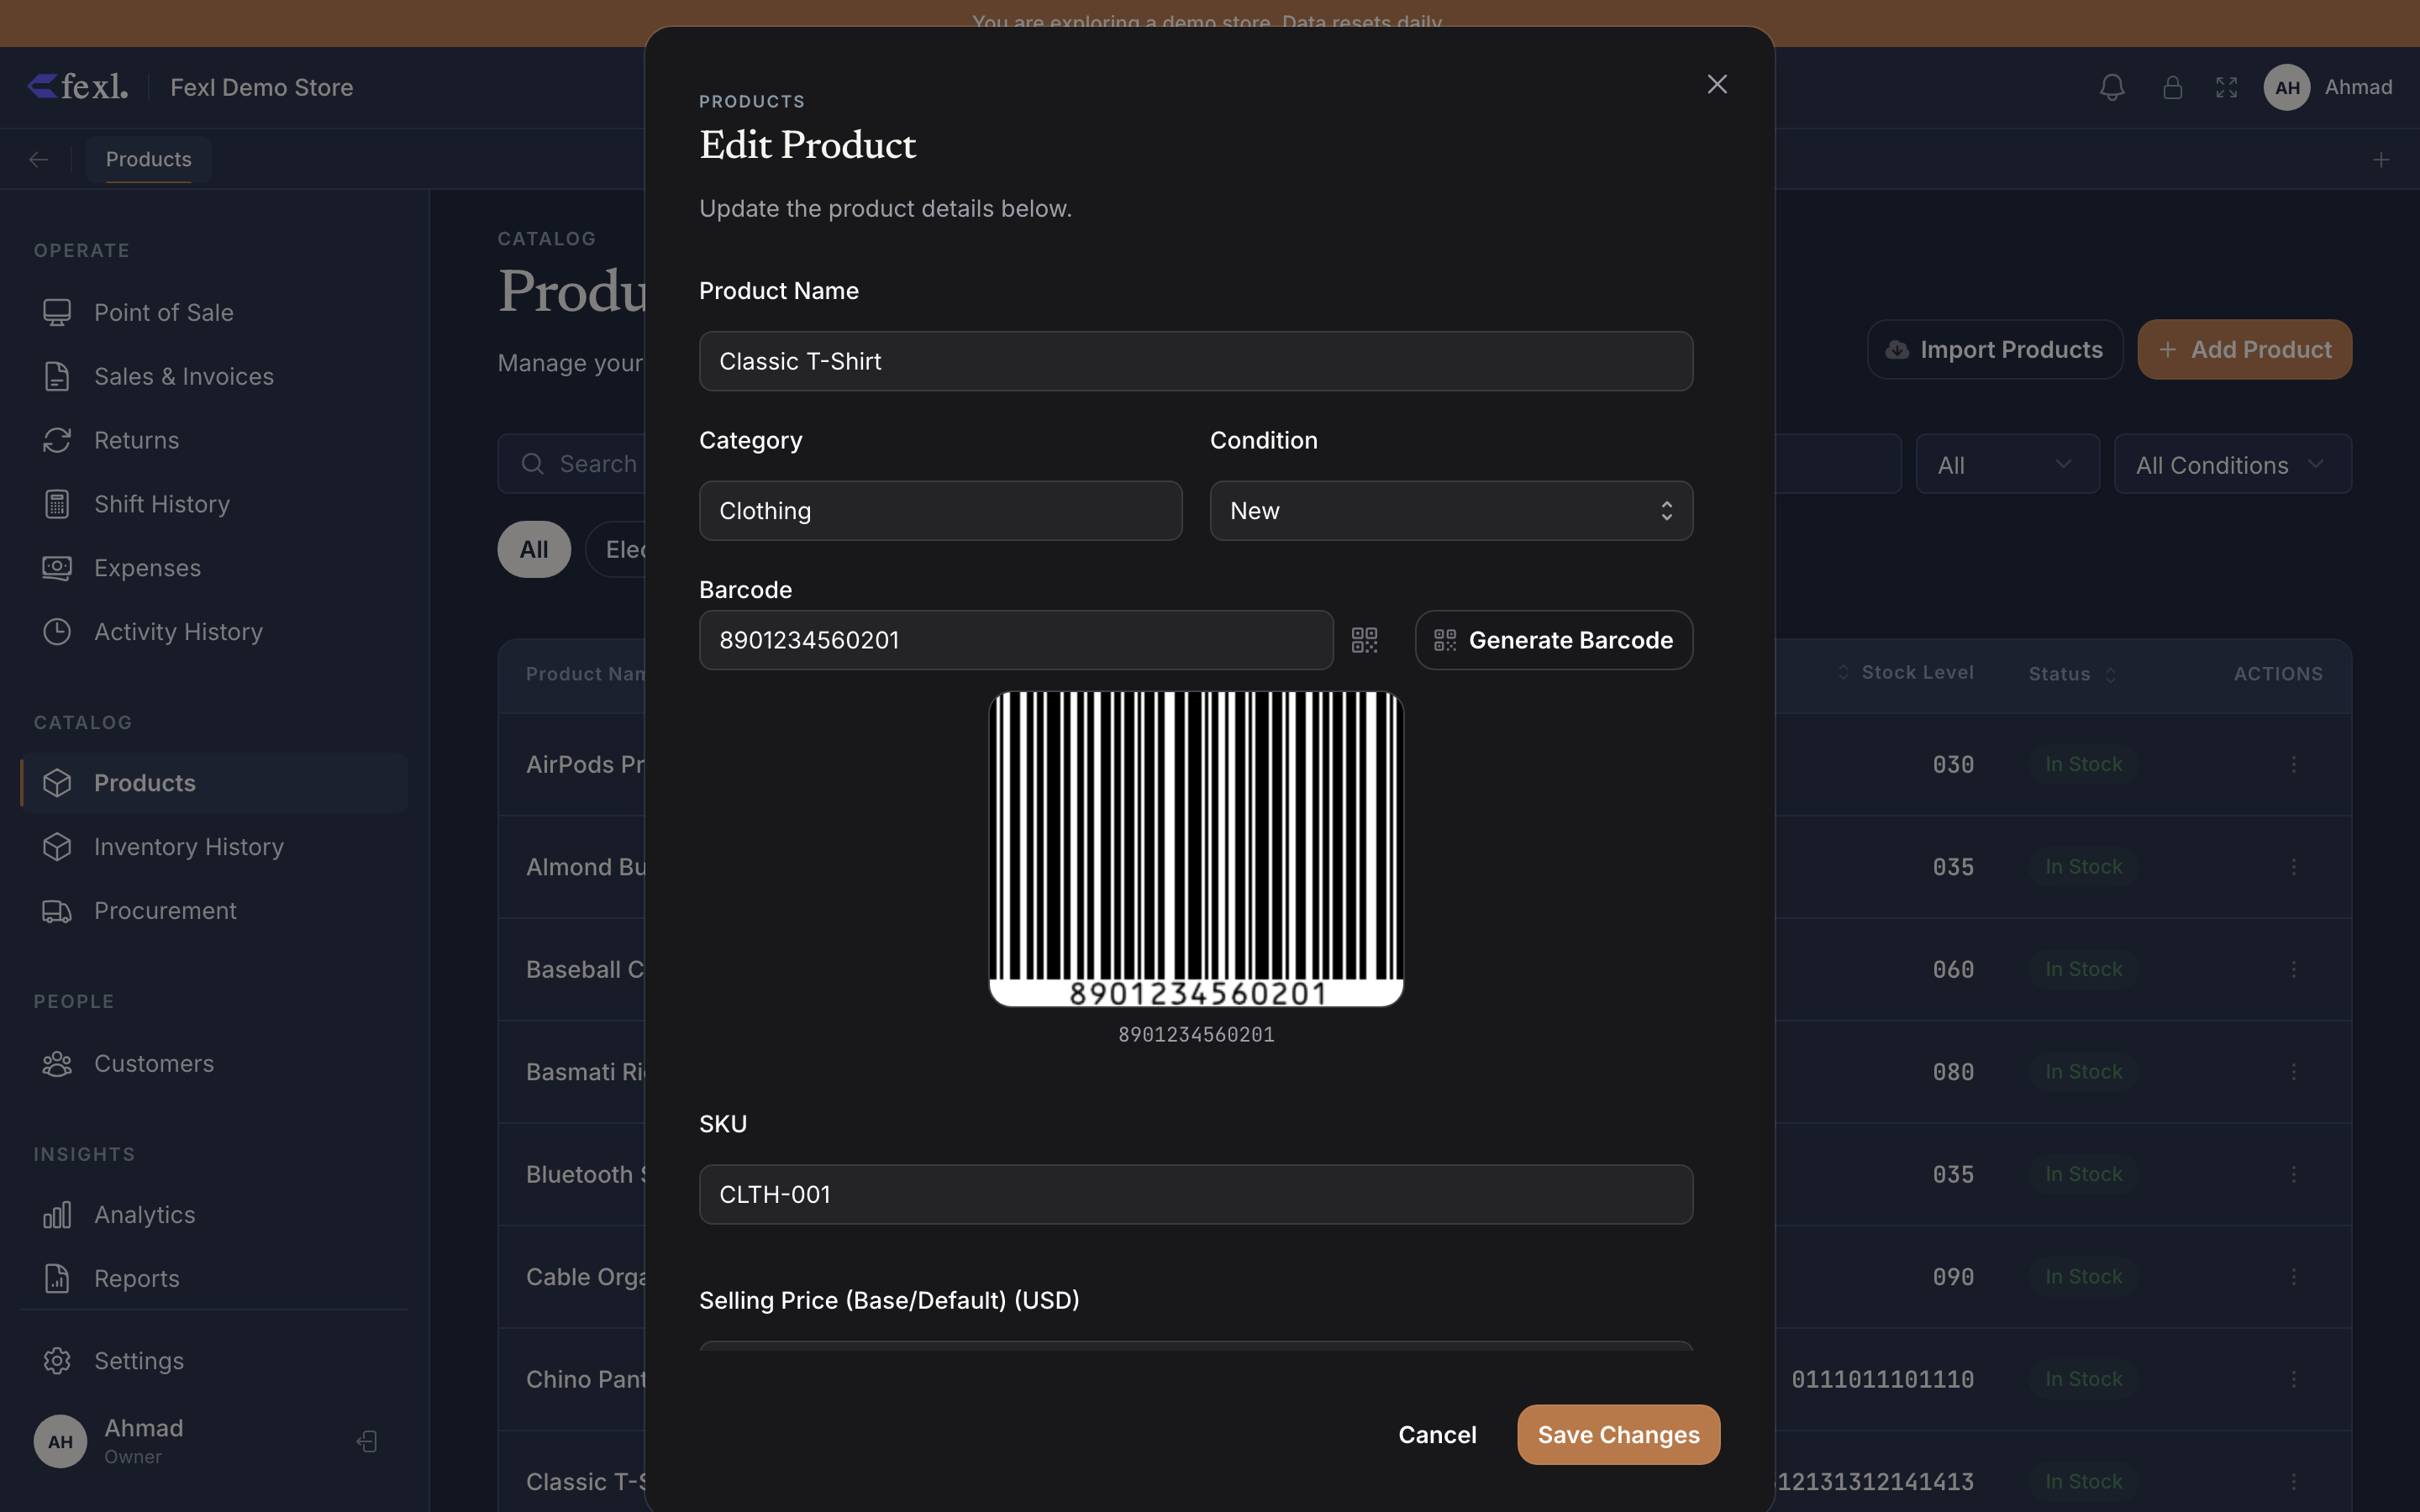This screenshot has height=1512, width=2420.
Task: Click the Category field containing Clothing
Action: pos(940,511)
